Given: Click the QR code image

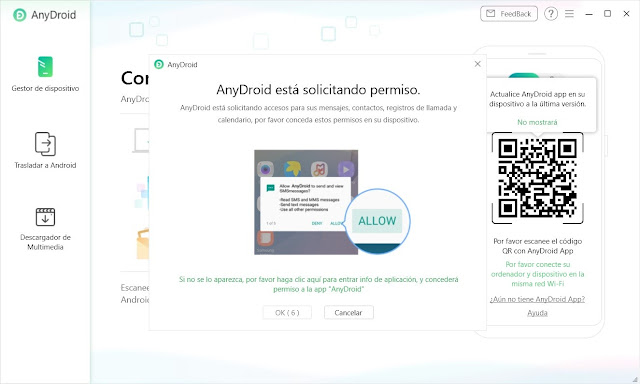Looking at the screenshot, I should pos(537,178).
